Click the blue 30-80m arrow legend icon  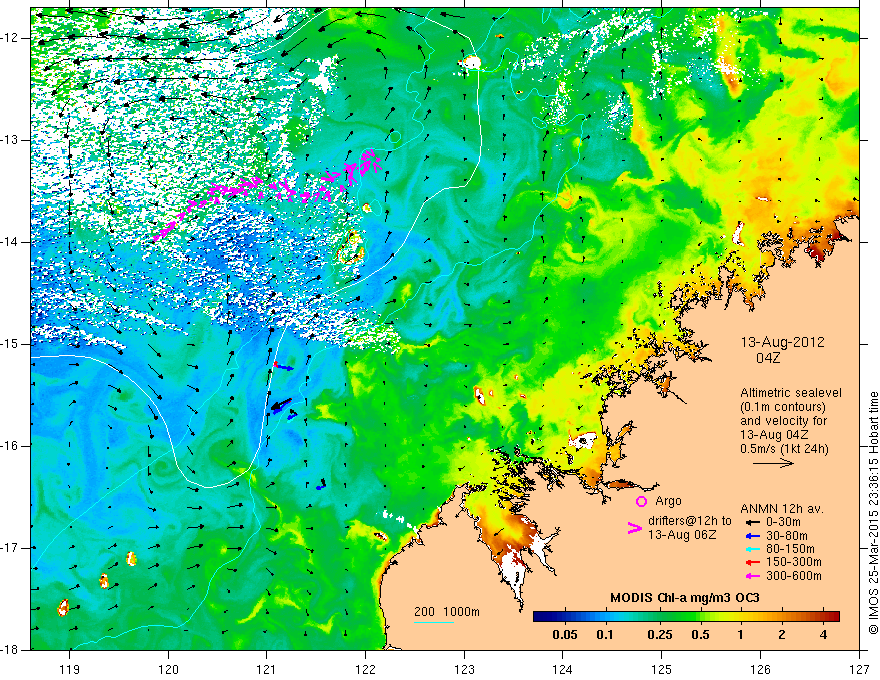[x=752, y=536]
